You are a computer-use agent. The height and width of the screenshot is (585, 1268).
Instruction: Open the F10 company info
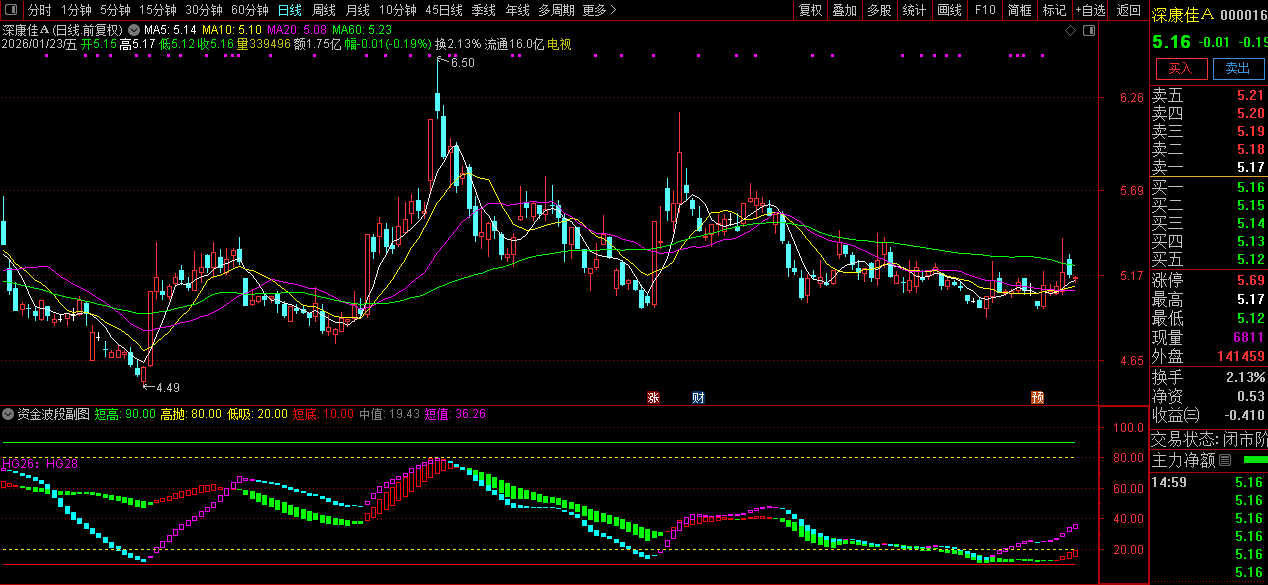pyautogui.click(x=985, y=10)
